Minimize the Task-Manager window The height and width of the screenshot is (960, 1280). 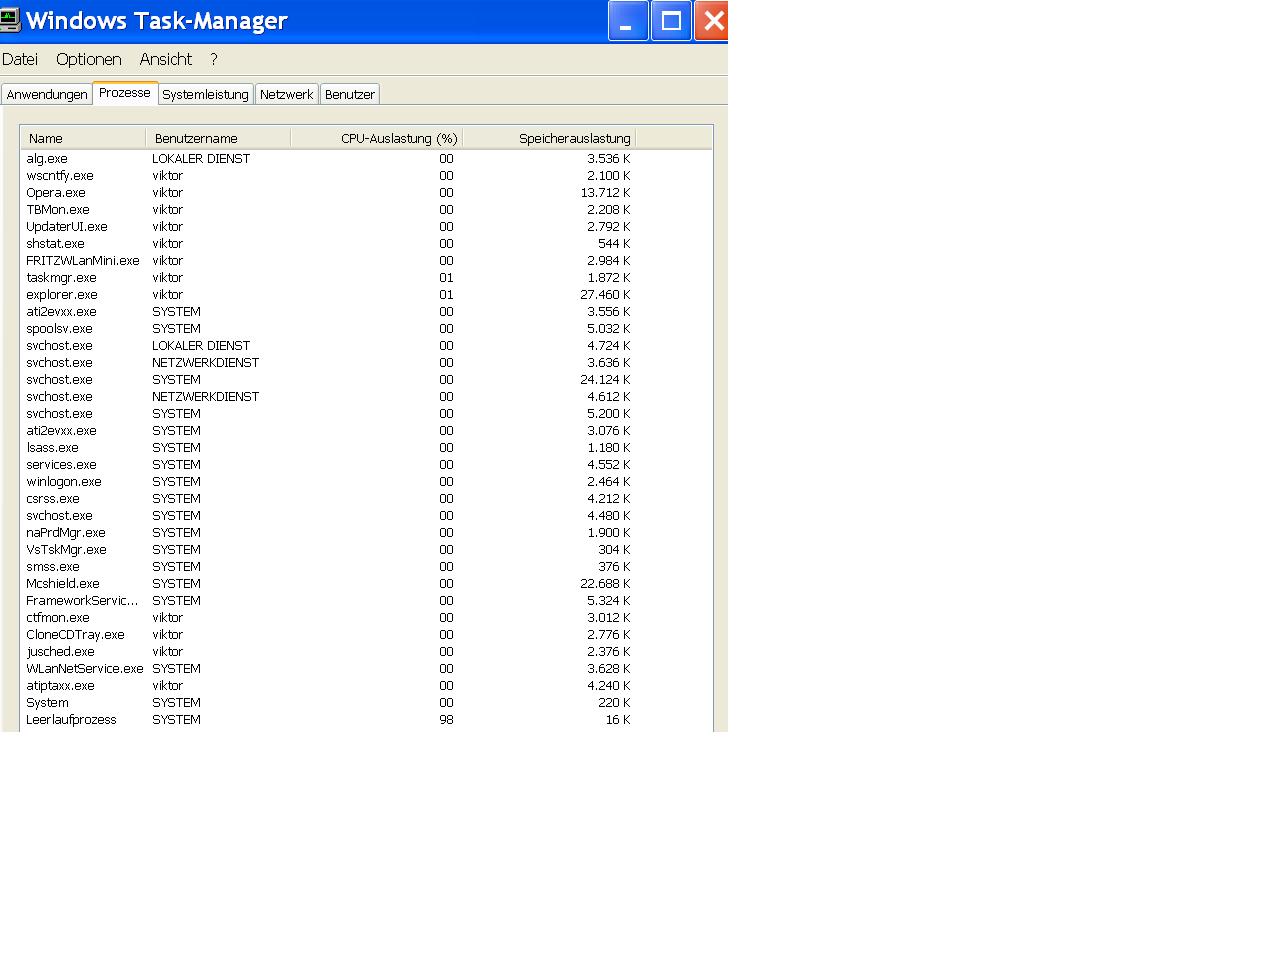(628, 21)
